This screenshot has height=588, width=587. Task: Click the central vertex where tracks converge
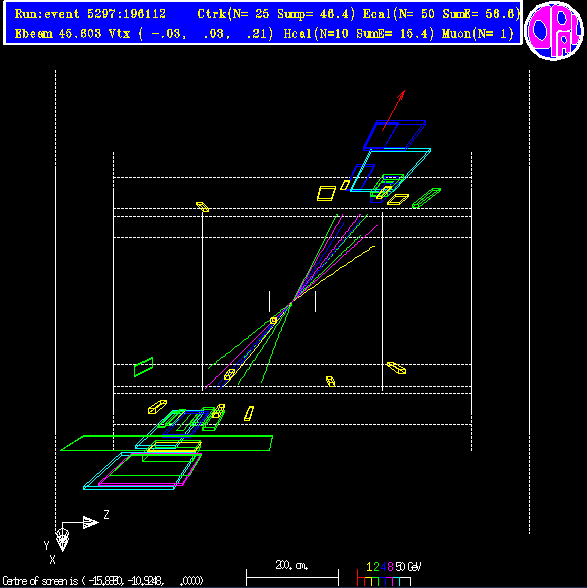pyautogui.click(x=292, y=302)
